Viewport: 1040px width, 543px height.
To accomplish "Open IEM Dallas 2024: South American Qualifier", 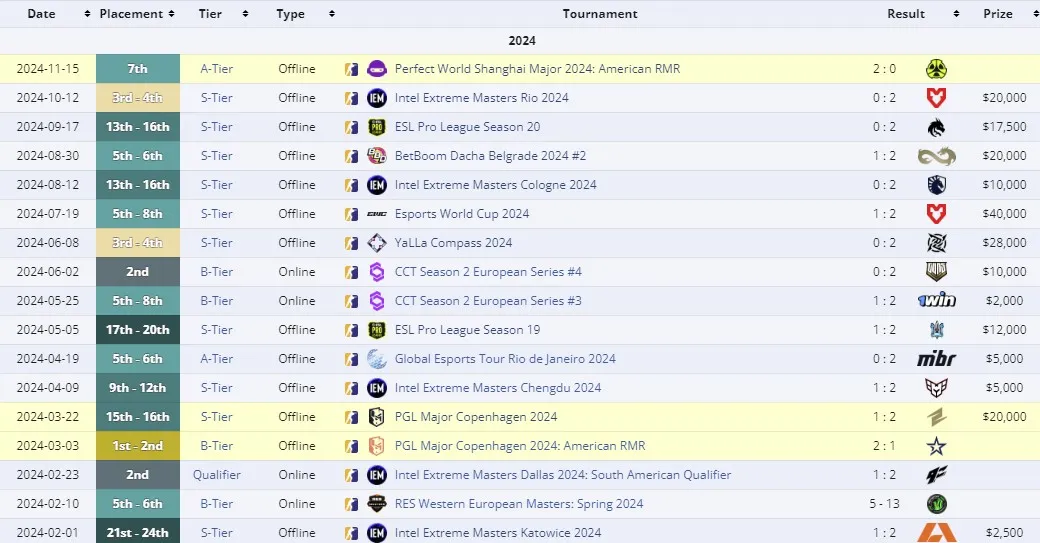I will [x=562, y=475].
